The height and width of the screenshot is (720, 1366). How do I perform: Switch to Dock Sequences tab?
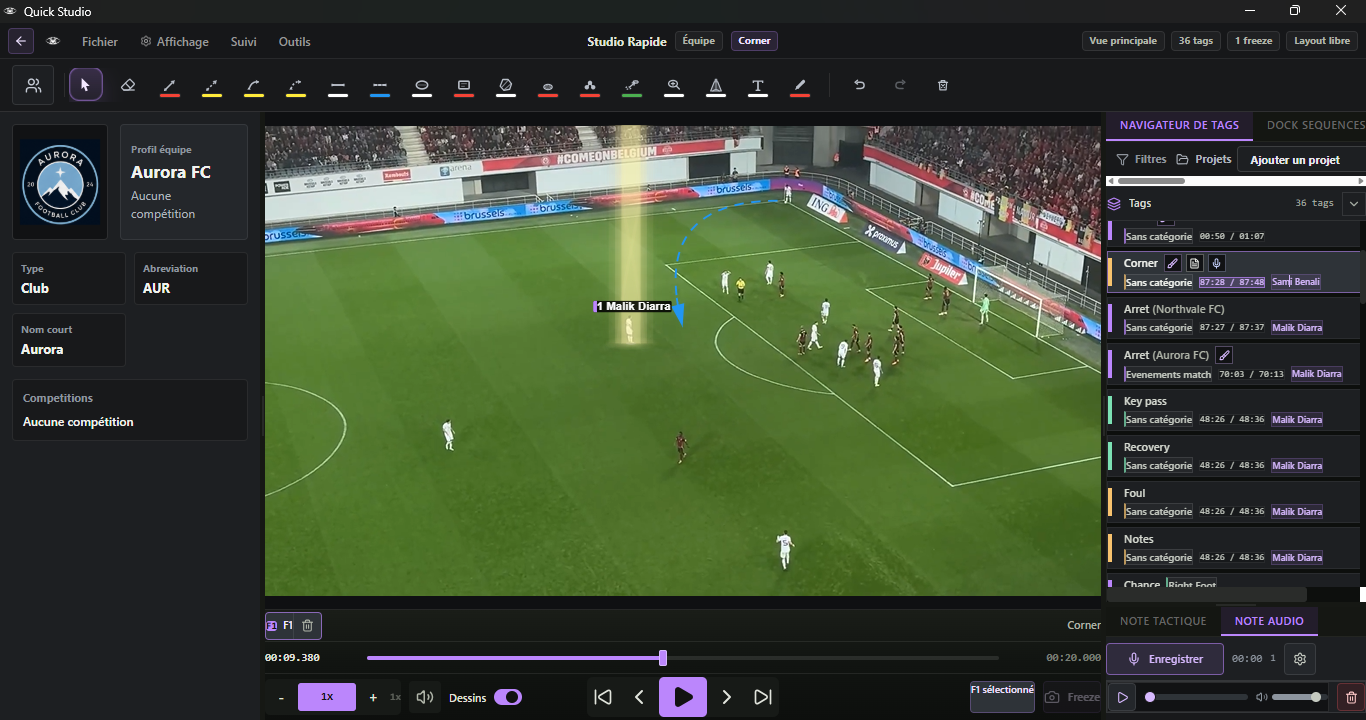tap(1315, 125)
